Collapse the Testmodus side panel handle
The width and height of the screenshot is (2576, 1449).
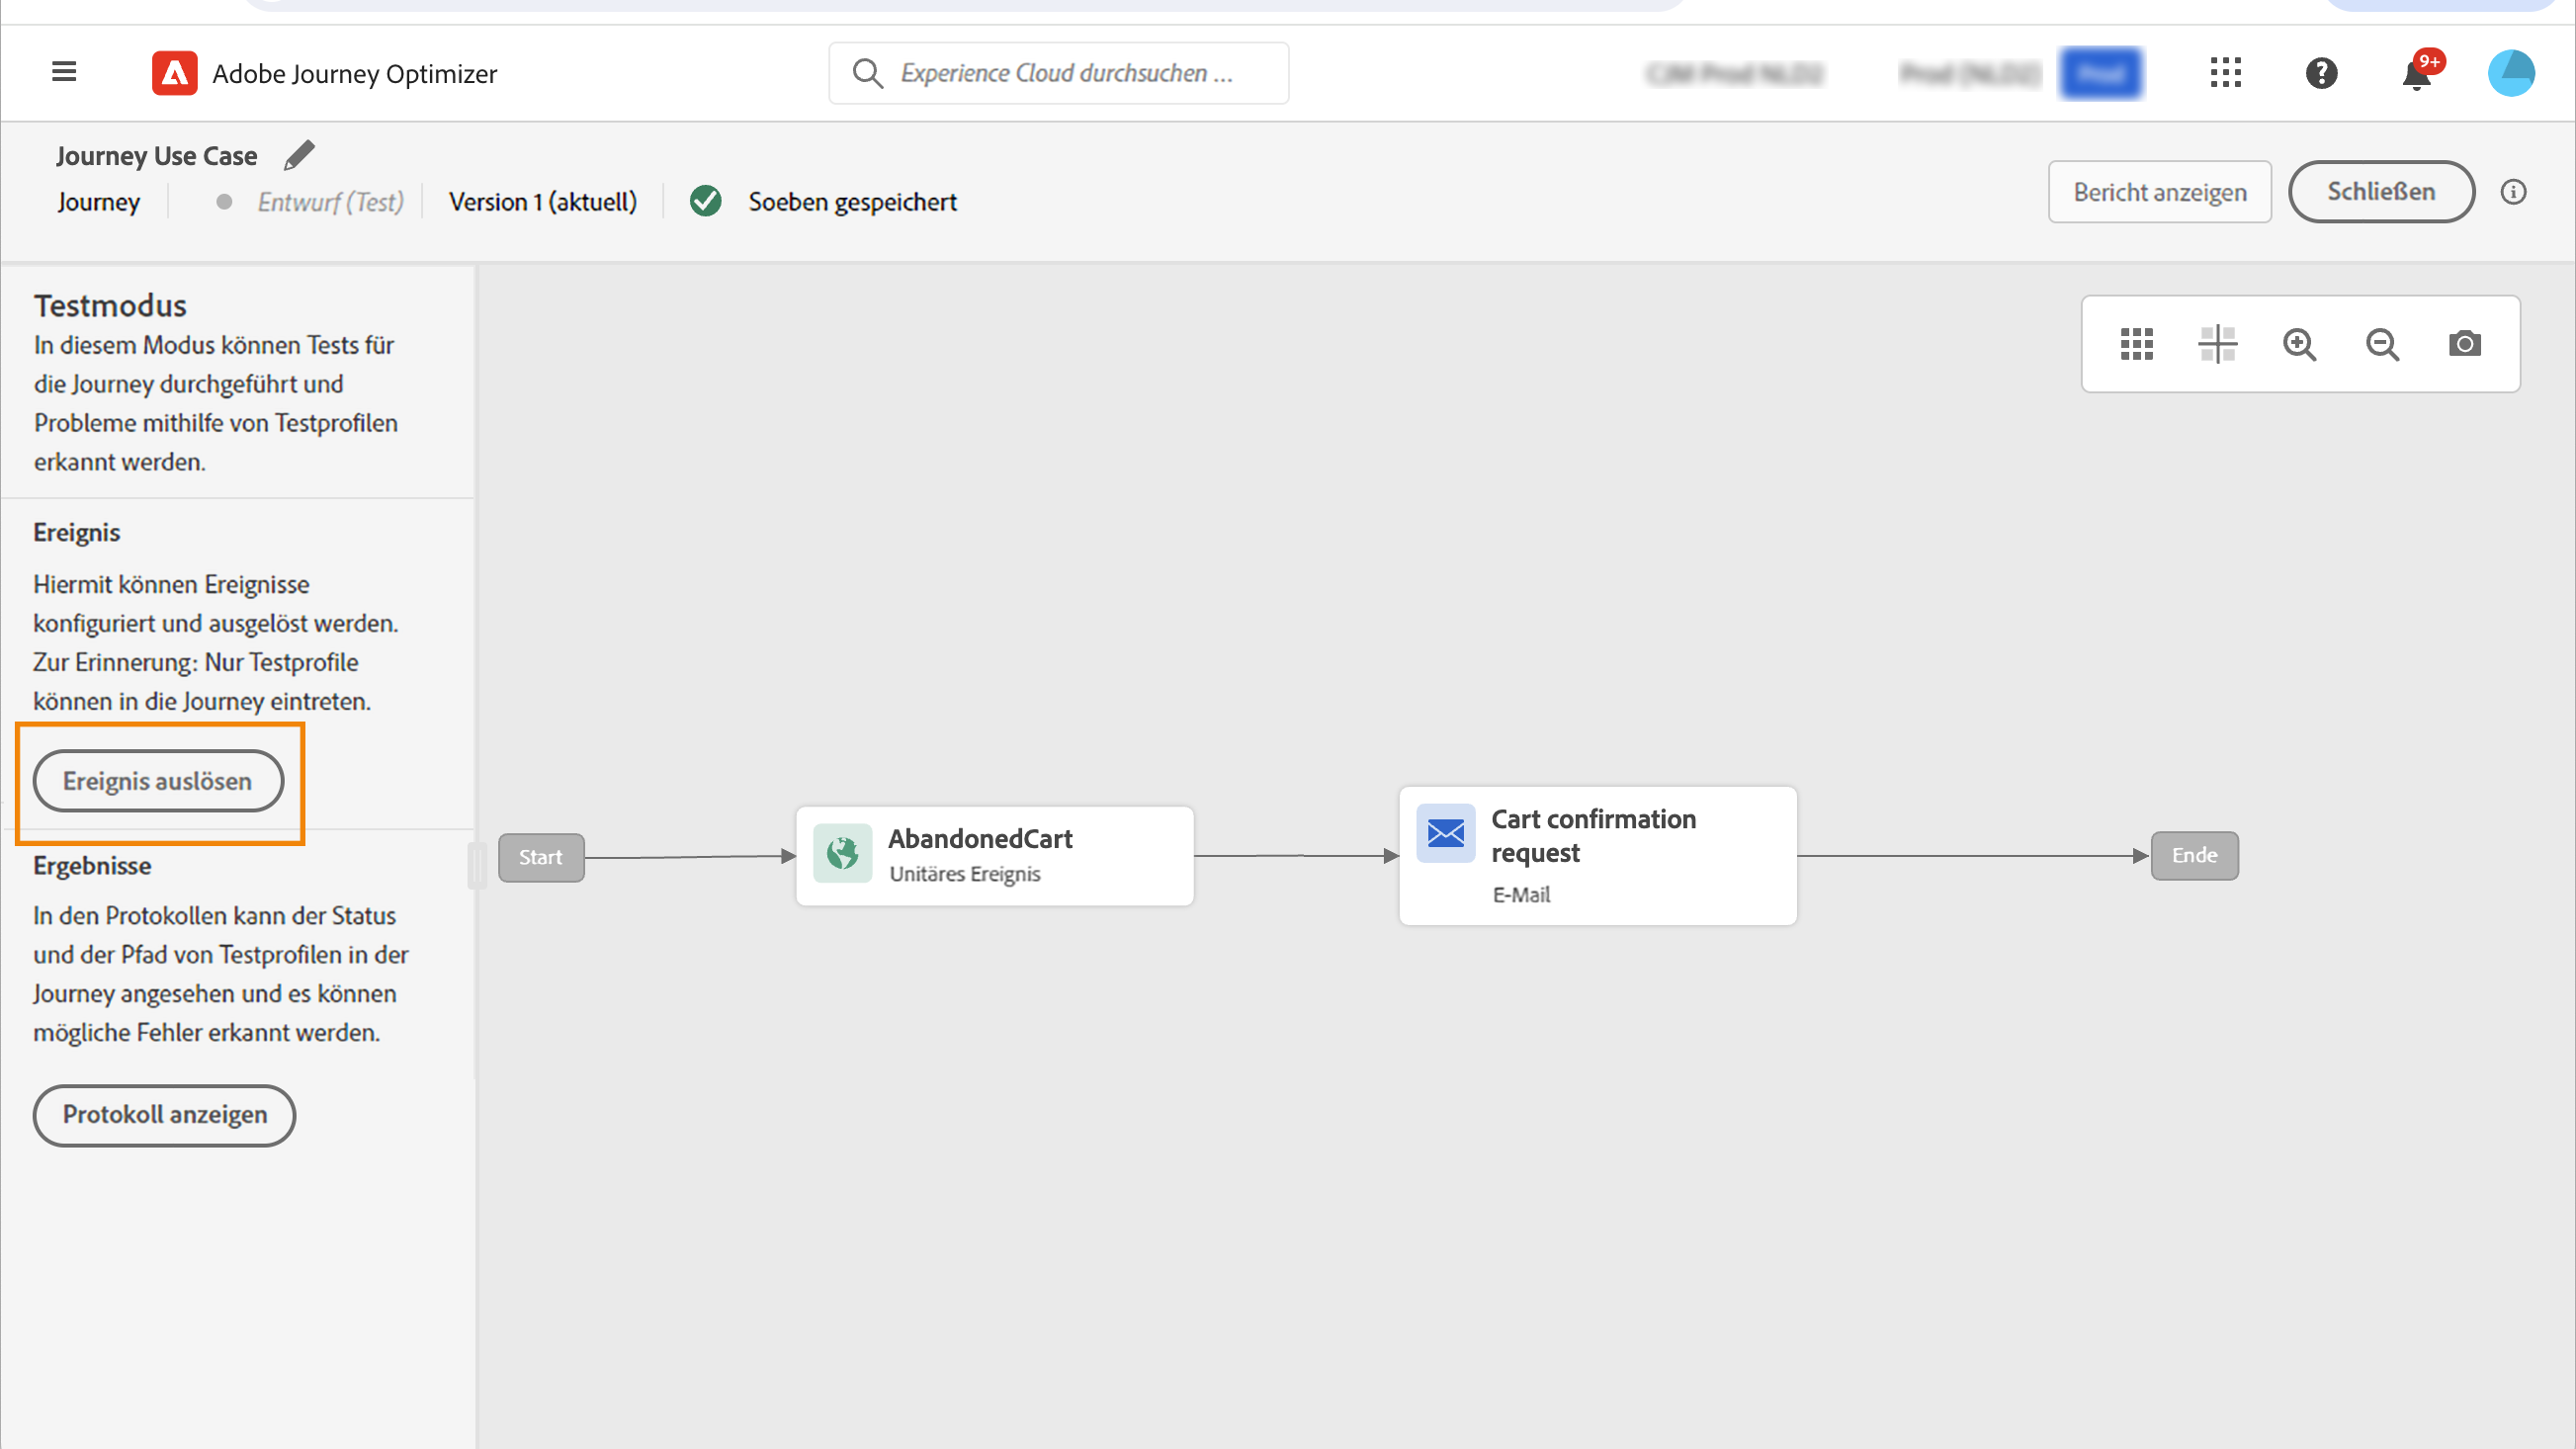pos(477,865)
